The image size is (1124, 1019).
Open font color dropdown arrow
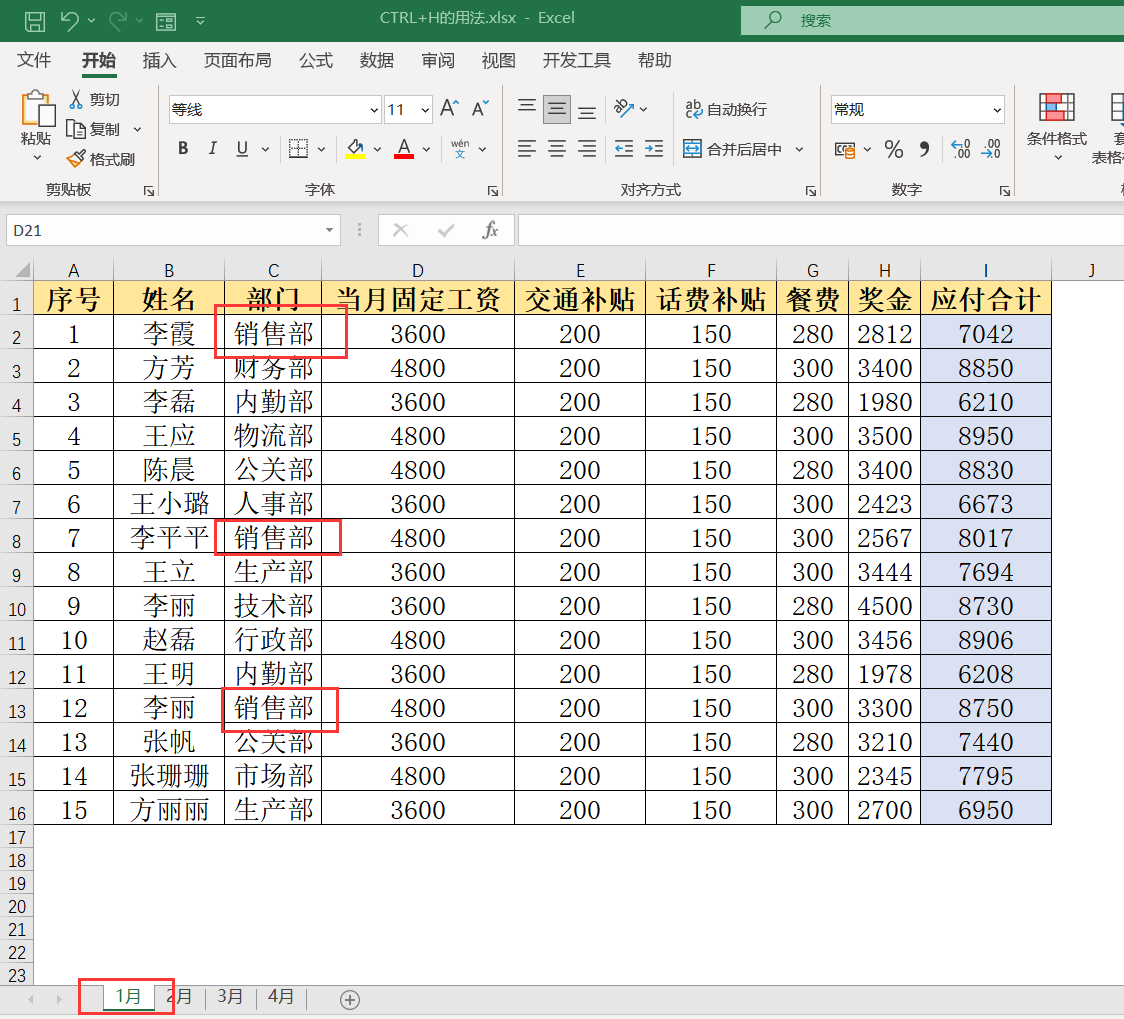(x=427, y=149)
